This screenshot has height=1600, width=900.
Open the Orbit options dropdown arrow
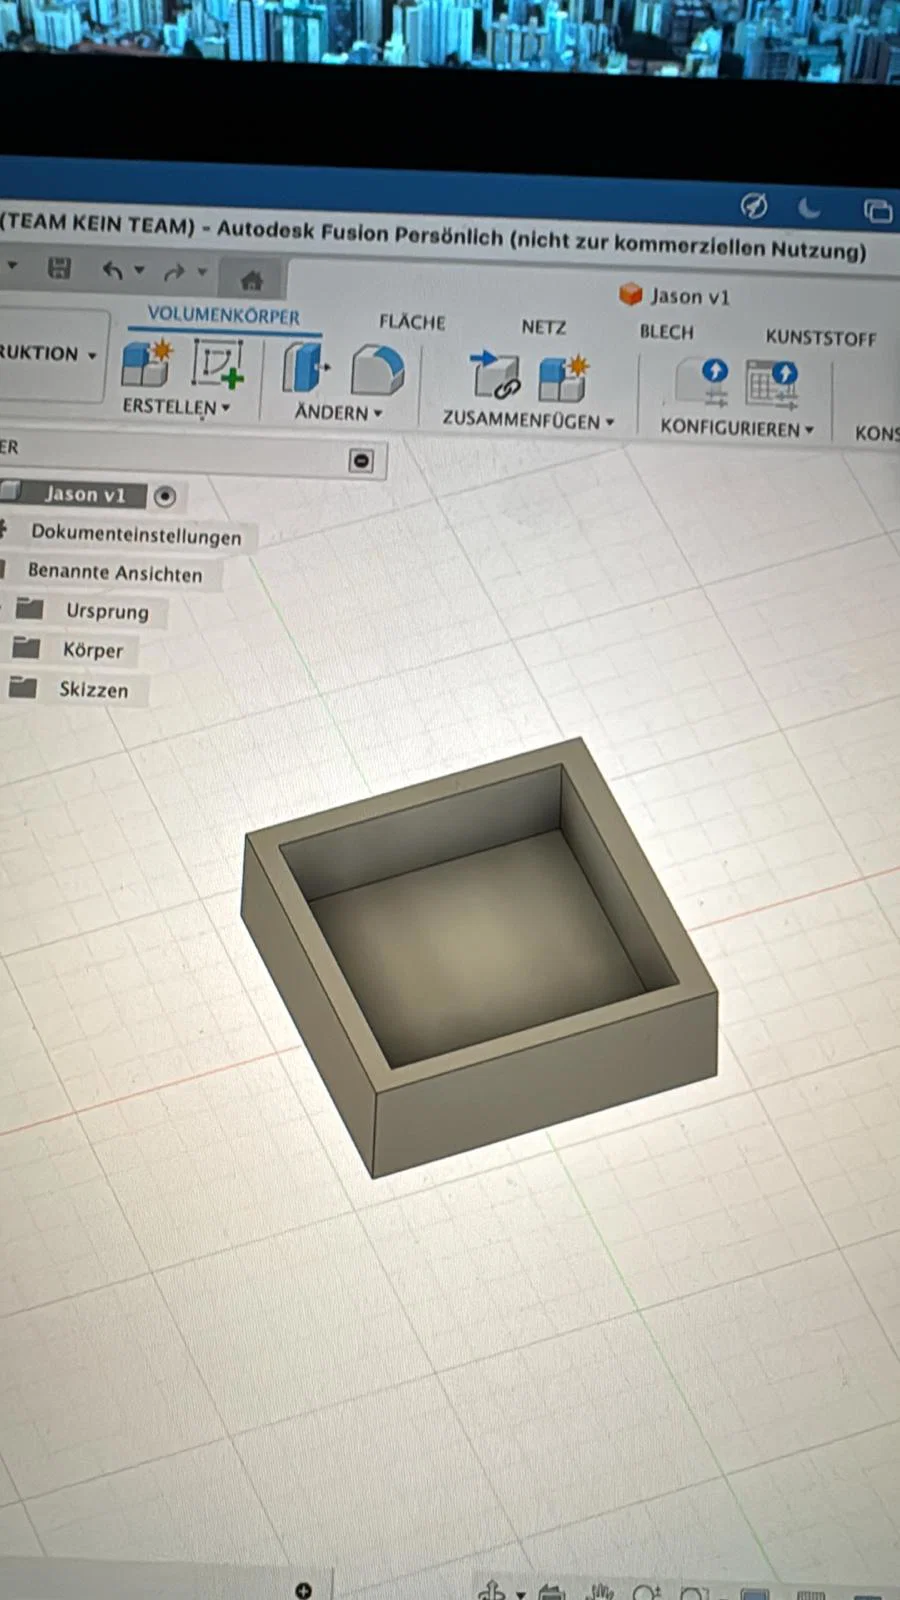[x=520, y=1593]
